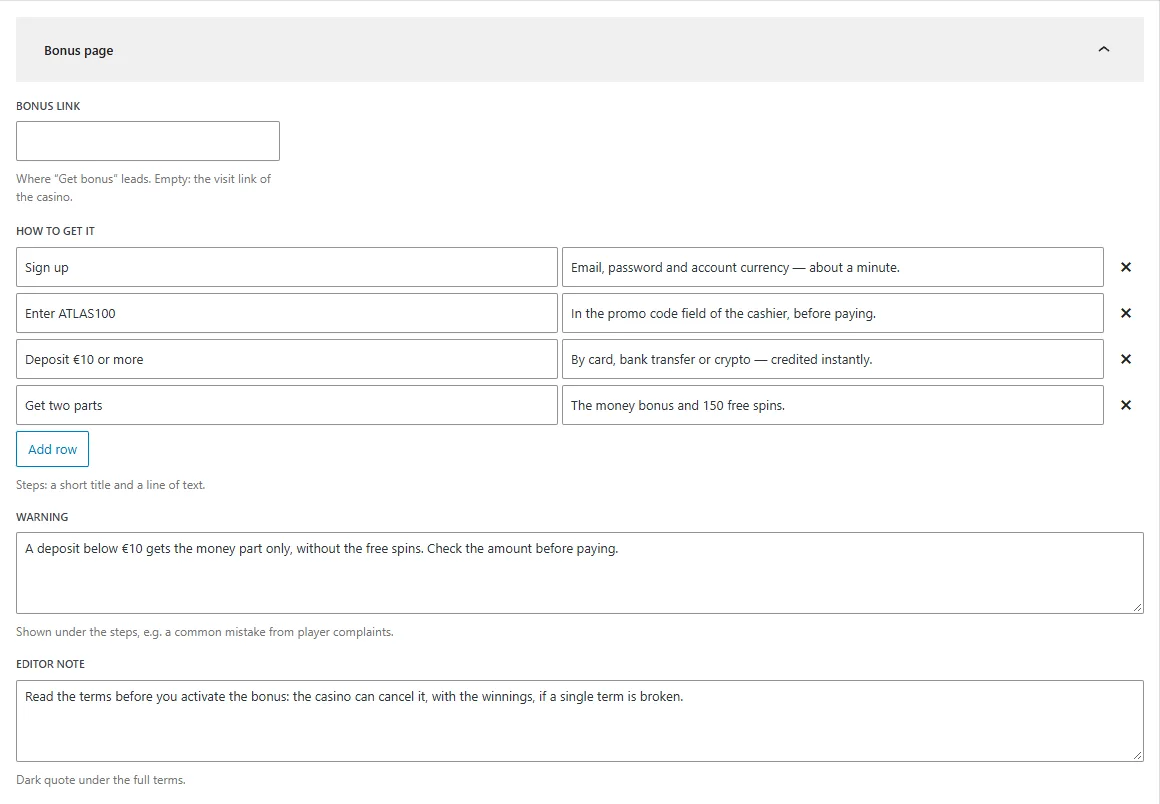Click the "Steps: a short title" hint text
The image size is (1160, 804).
(111, 485)
